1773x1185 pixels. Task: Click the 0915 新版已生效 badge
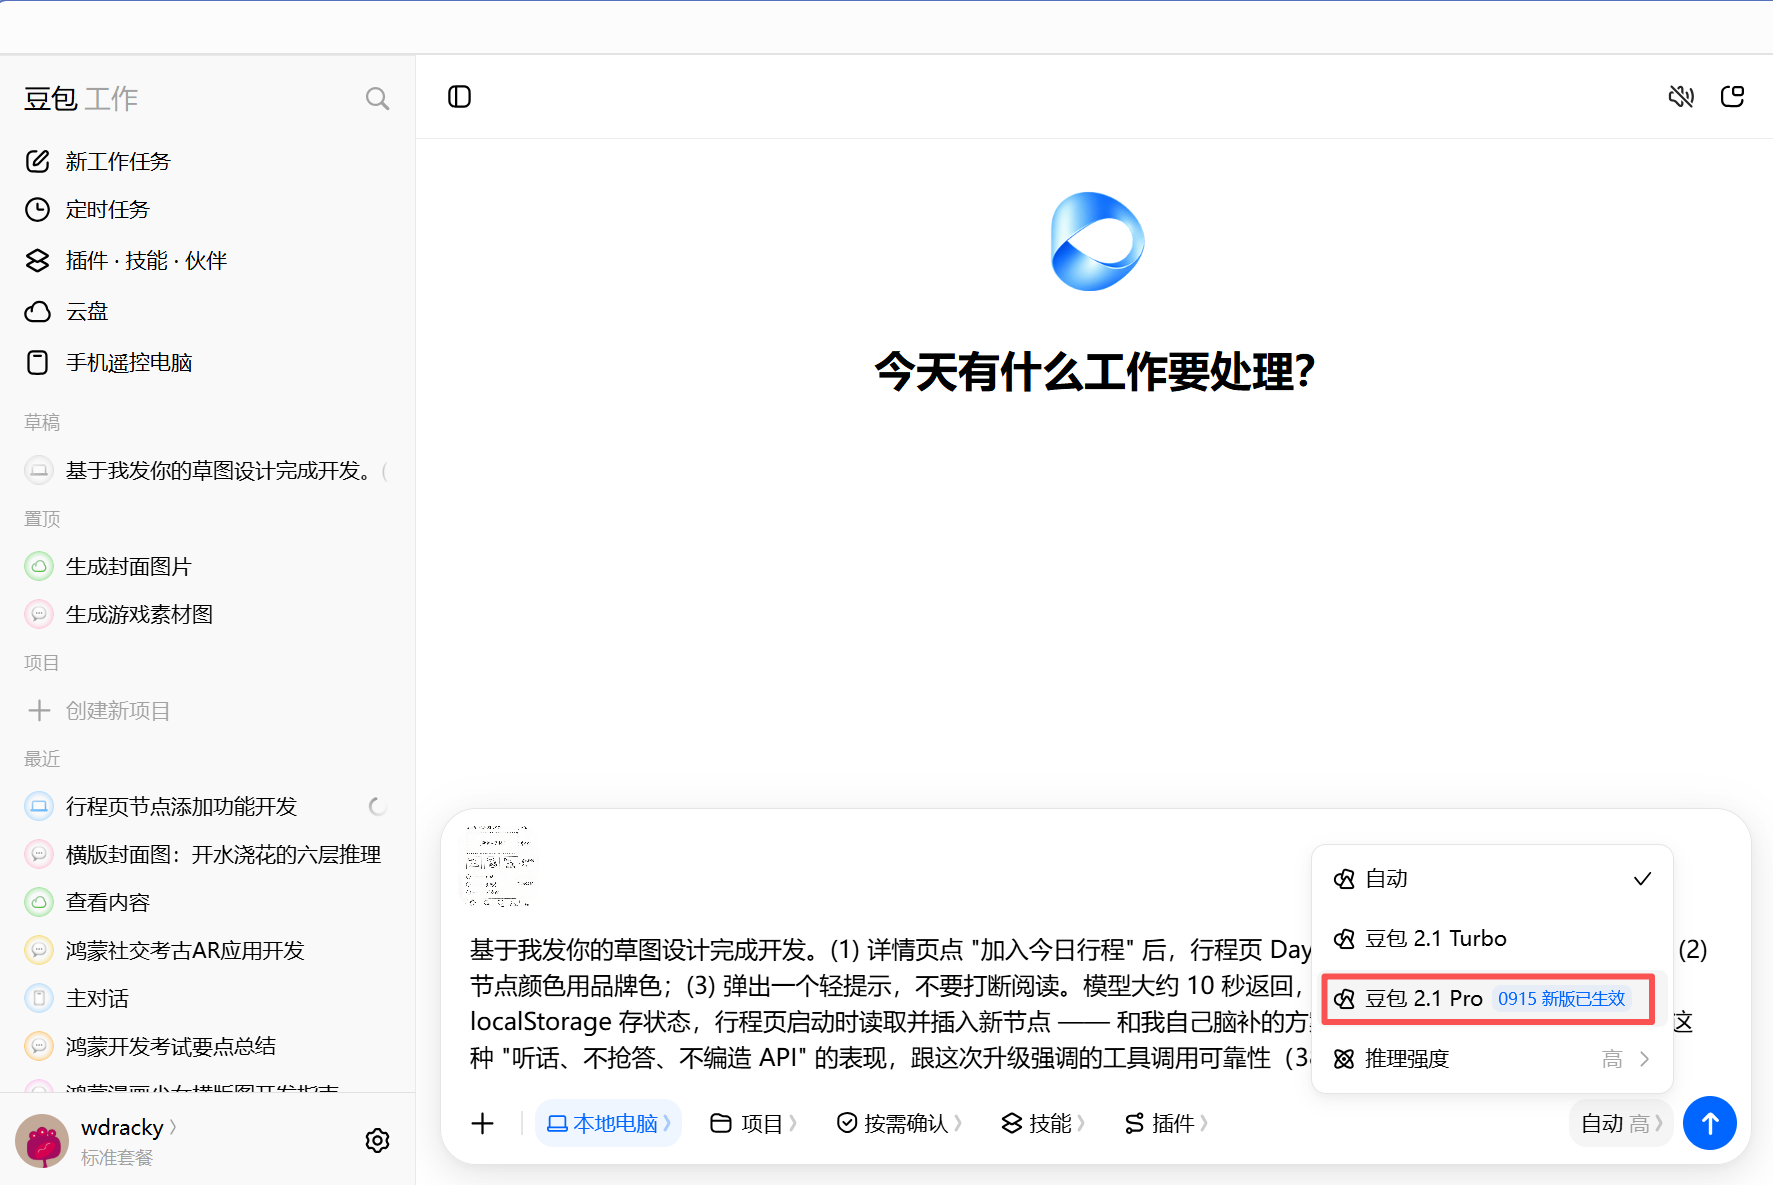pyautogui.click(x=1561, y=999)
